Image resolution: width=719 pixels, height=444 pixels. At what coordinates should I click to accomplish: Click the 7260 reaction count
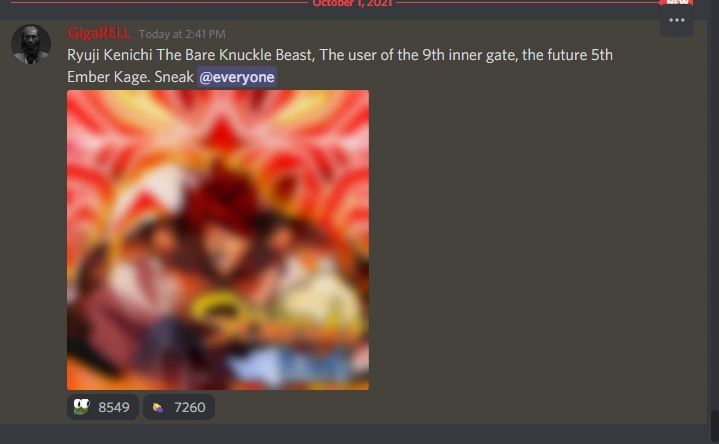[x=190, y=407]
